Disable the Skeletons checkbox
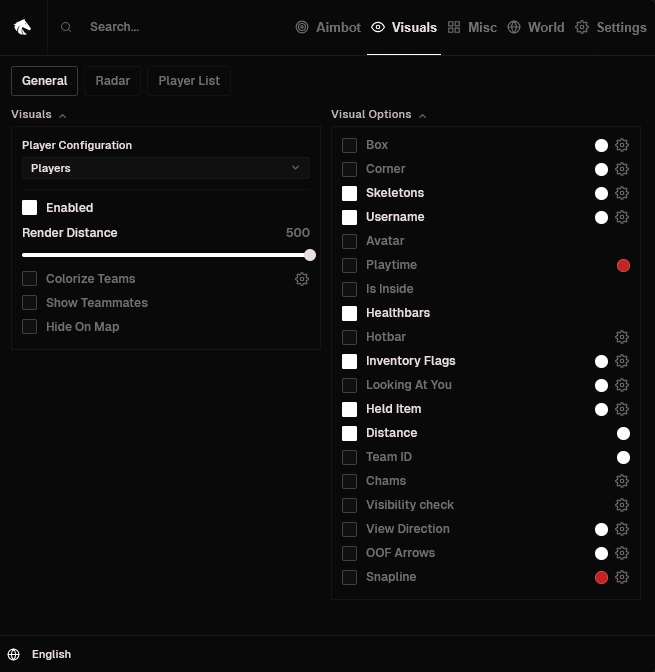 pos(349,193)
